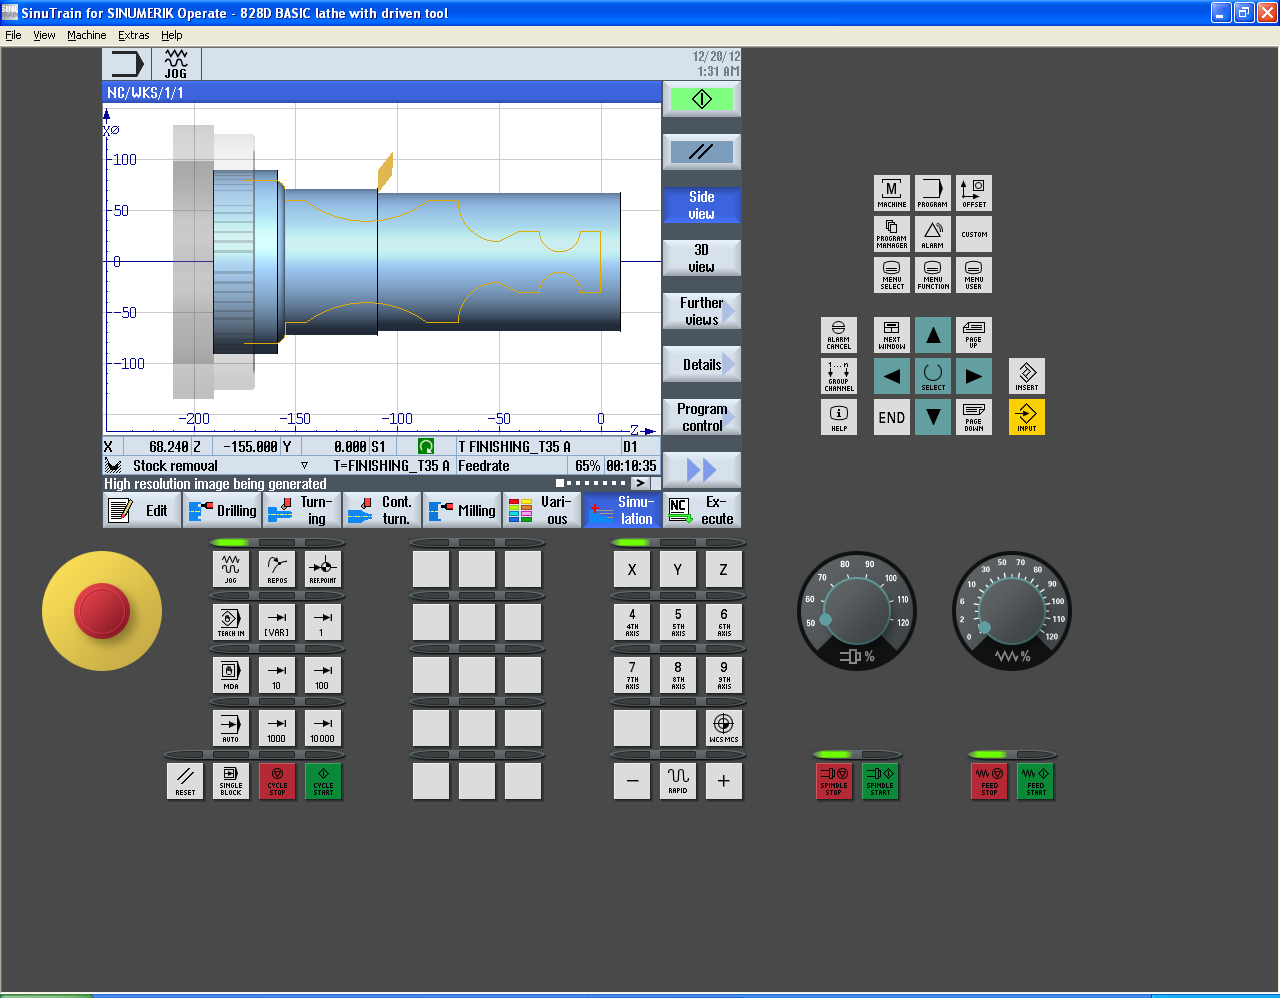1280x998 pixels.
Task: Click the green CYCLE START key
Action: click(323, 781)
